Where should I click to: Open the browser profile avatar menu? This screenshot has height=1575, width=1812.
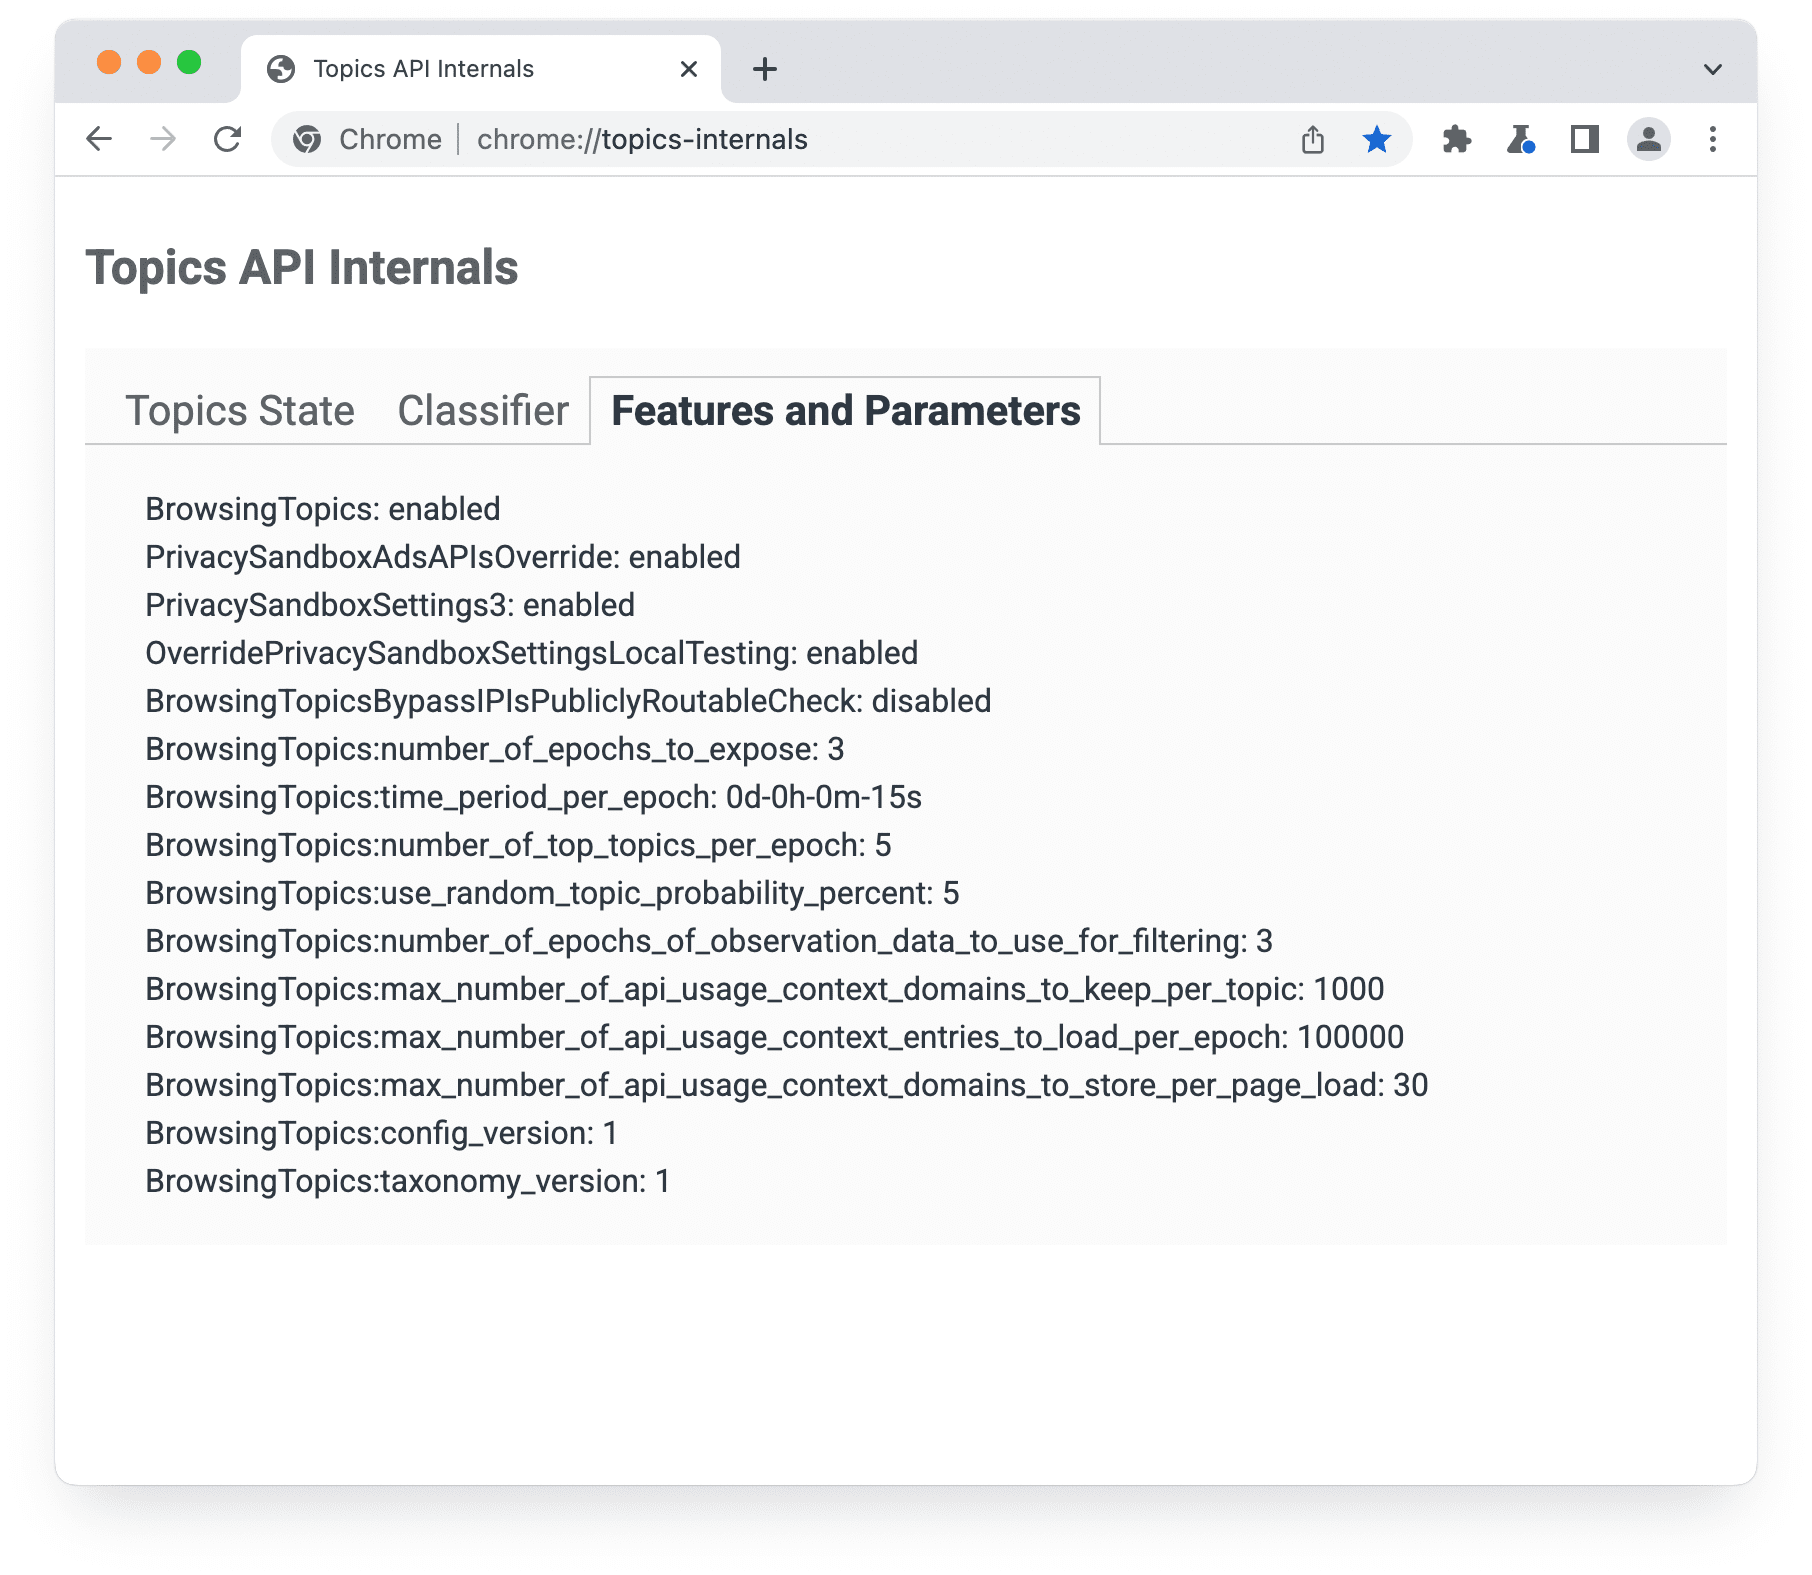click(1648, 139)
